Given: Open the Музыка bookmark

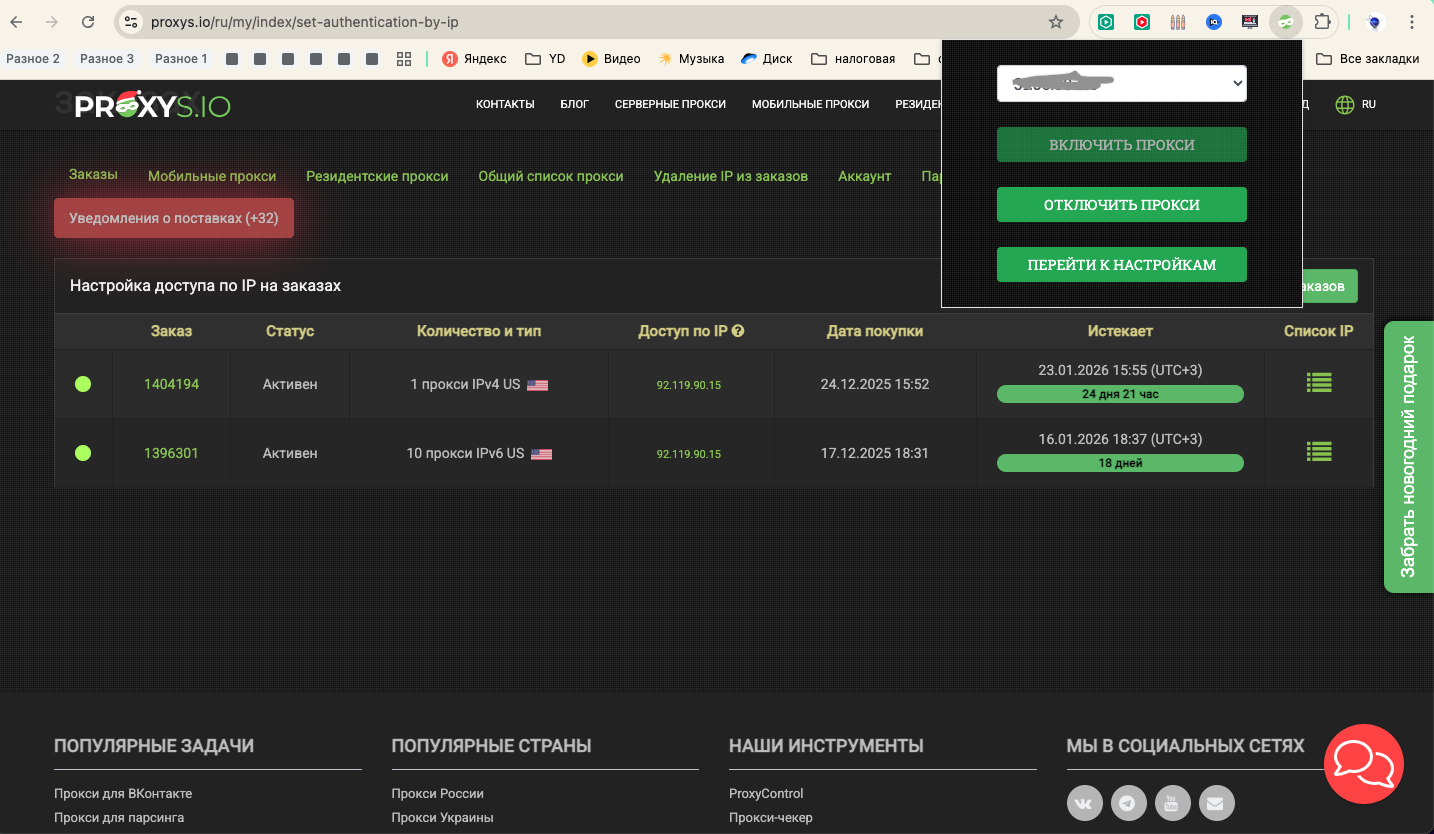Looking at the screenshot, I should pyautogui.click(x=690, y=59).
